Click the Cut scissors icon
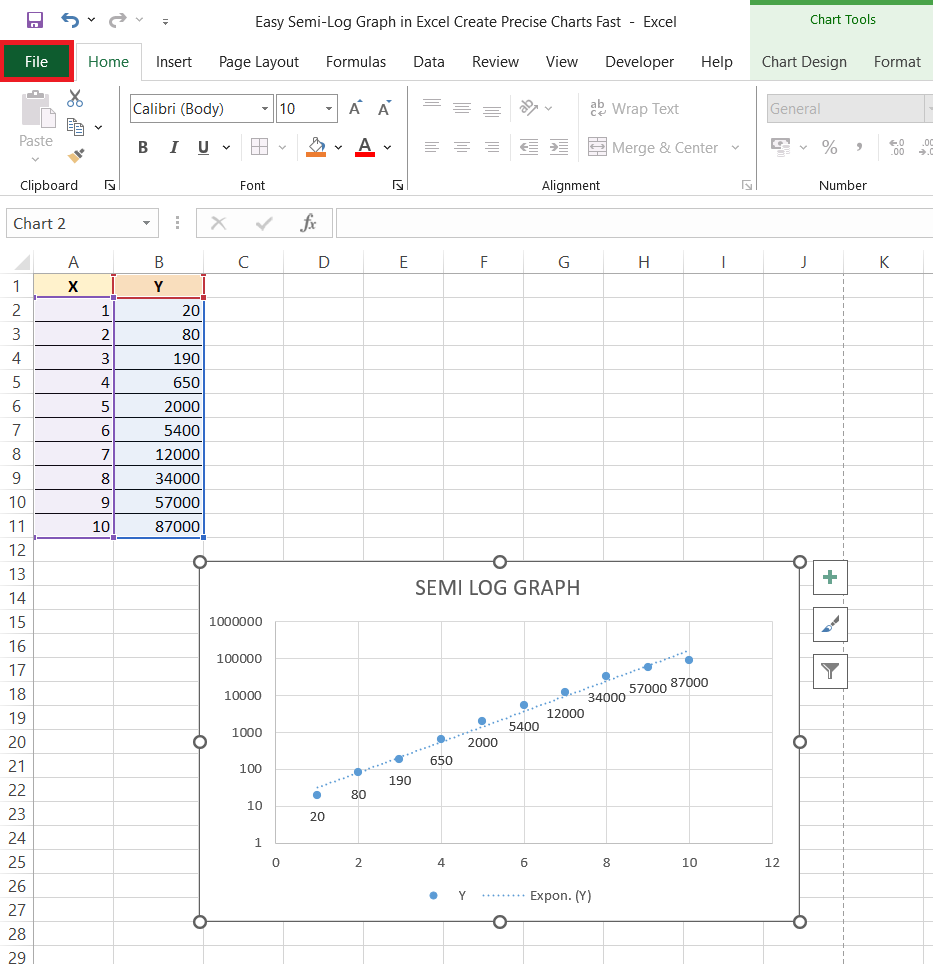Viewport: 933px width, 964px height. click(75, 98)
